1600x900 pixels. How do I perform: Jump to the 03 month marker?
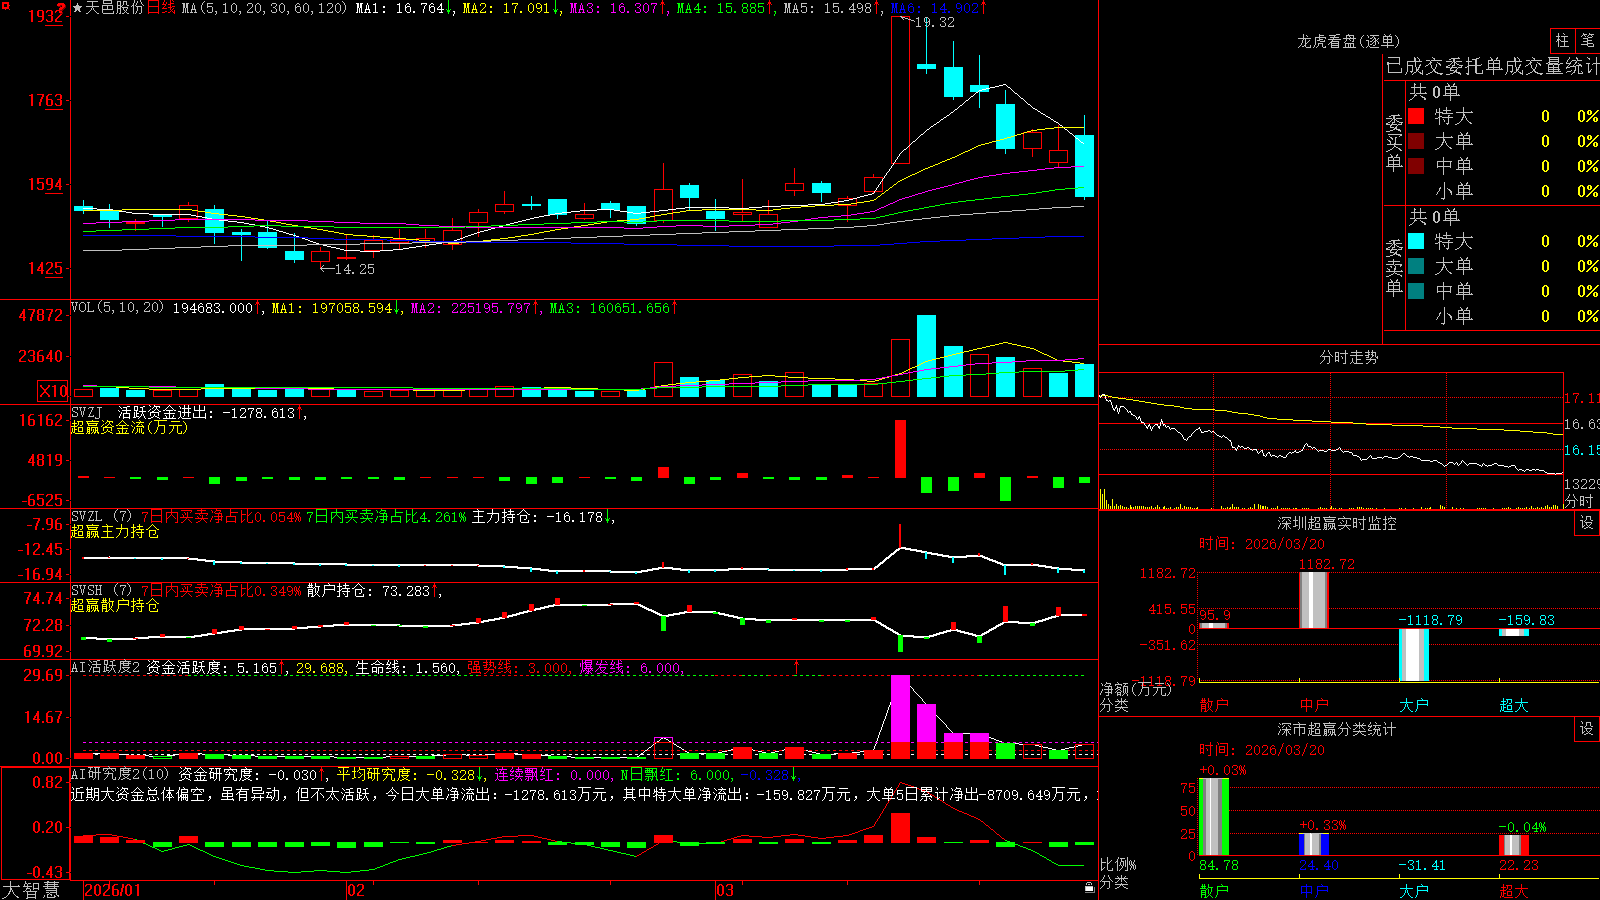pyautogui.click(x=725, y=890)
